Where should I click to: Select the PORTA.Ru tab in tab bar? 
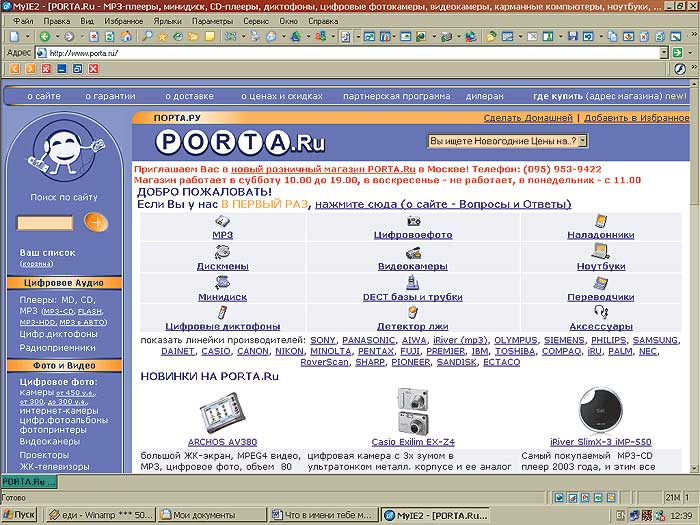[x=29, y=482]
